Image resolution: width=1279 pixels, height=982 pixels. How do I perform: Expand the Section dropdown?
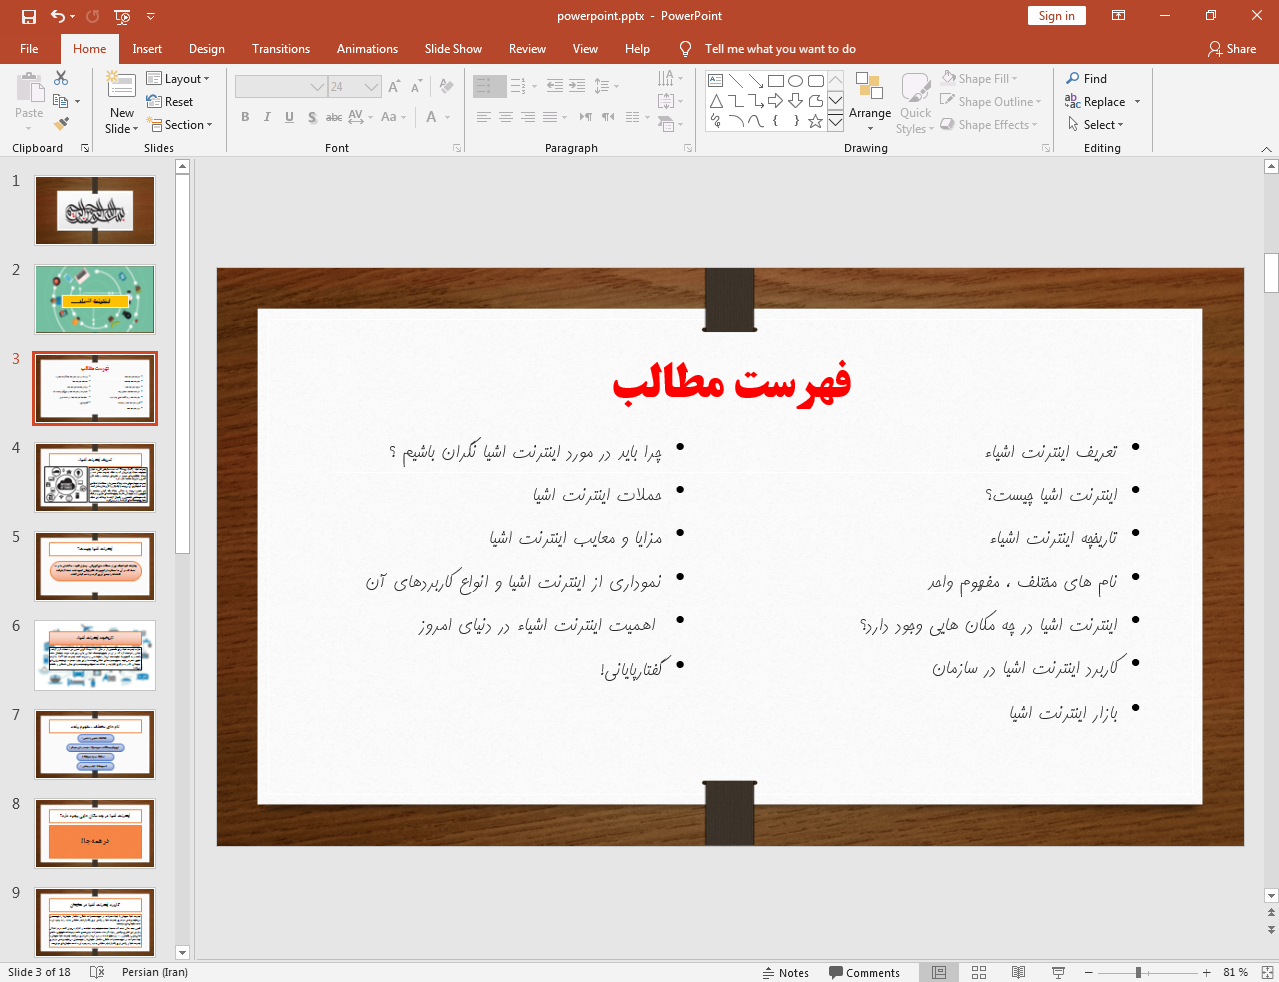coord(180,125)
